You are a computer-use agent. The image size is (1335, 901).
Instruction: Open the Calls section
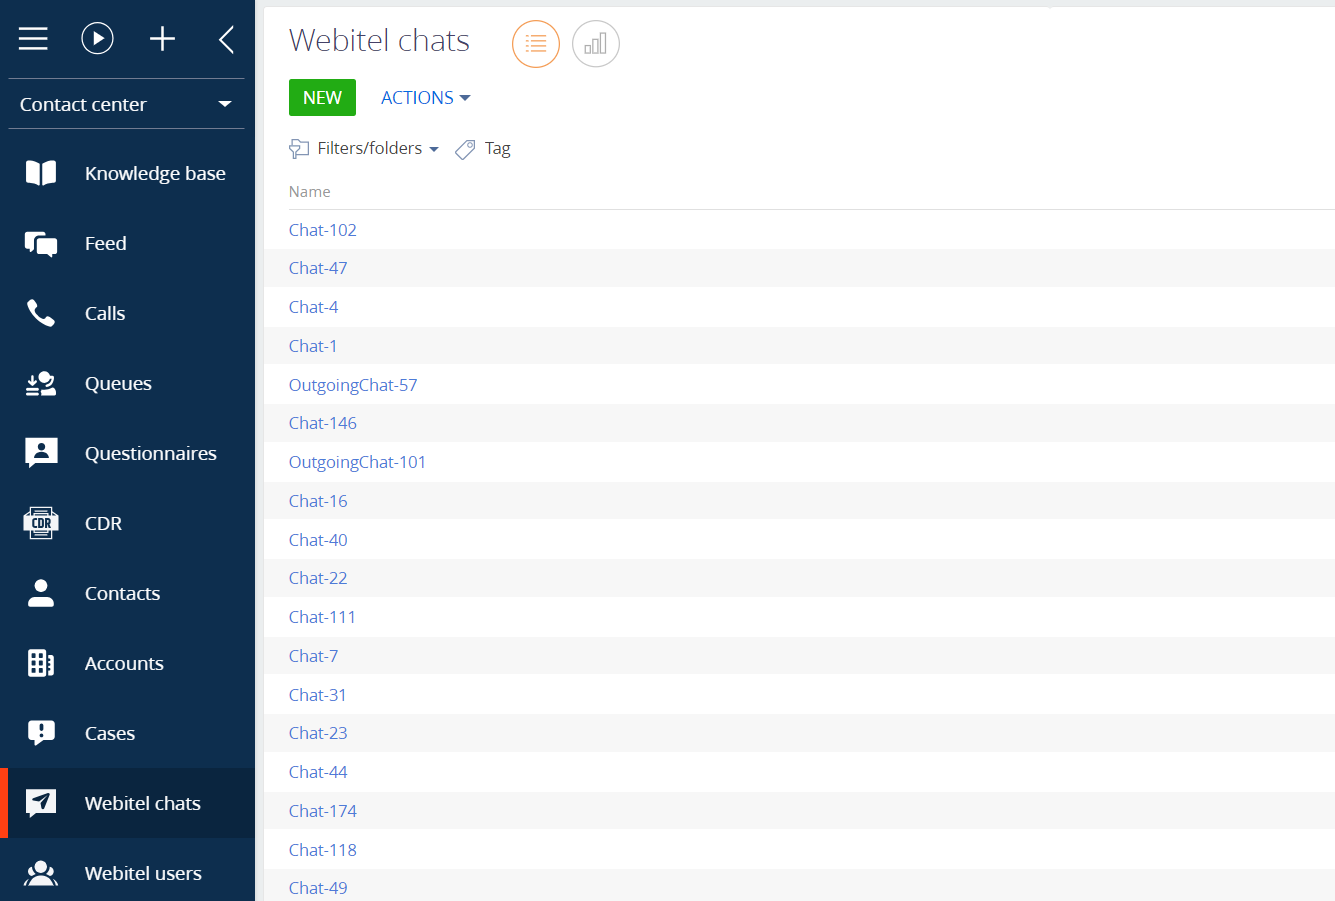point(105,313)
